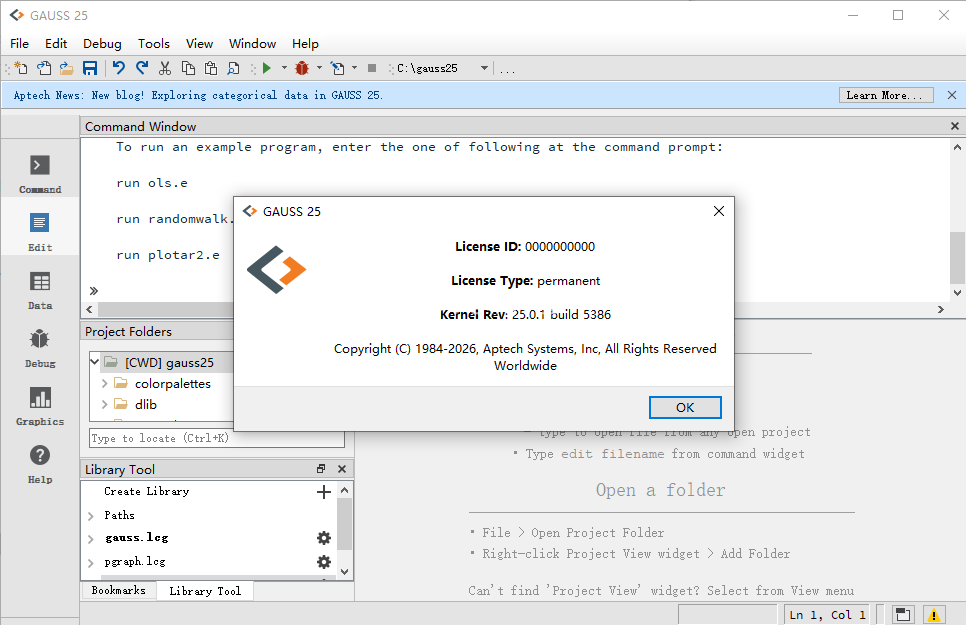Screen dimensions: 966x625
Task: Click the plus icon next to Create Library
Action: (x=324, y=492)
